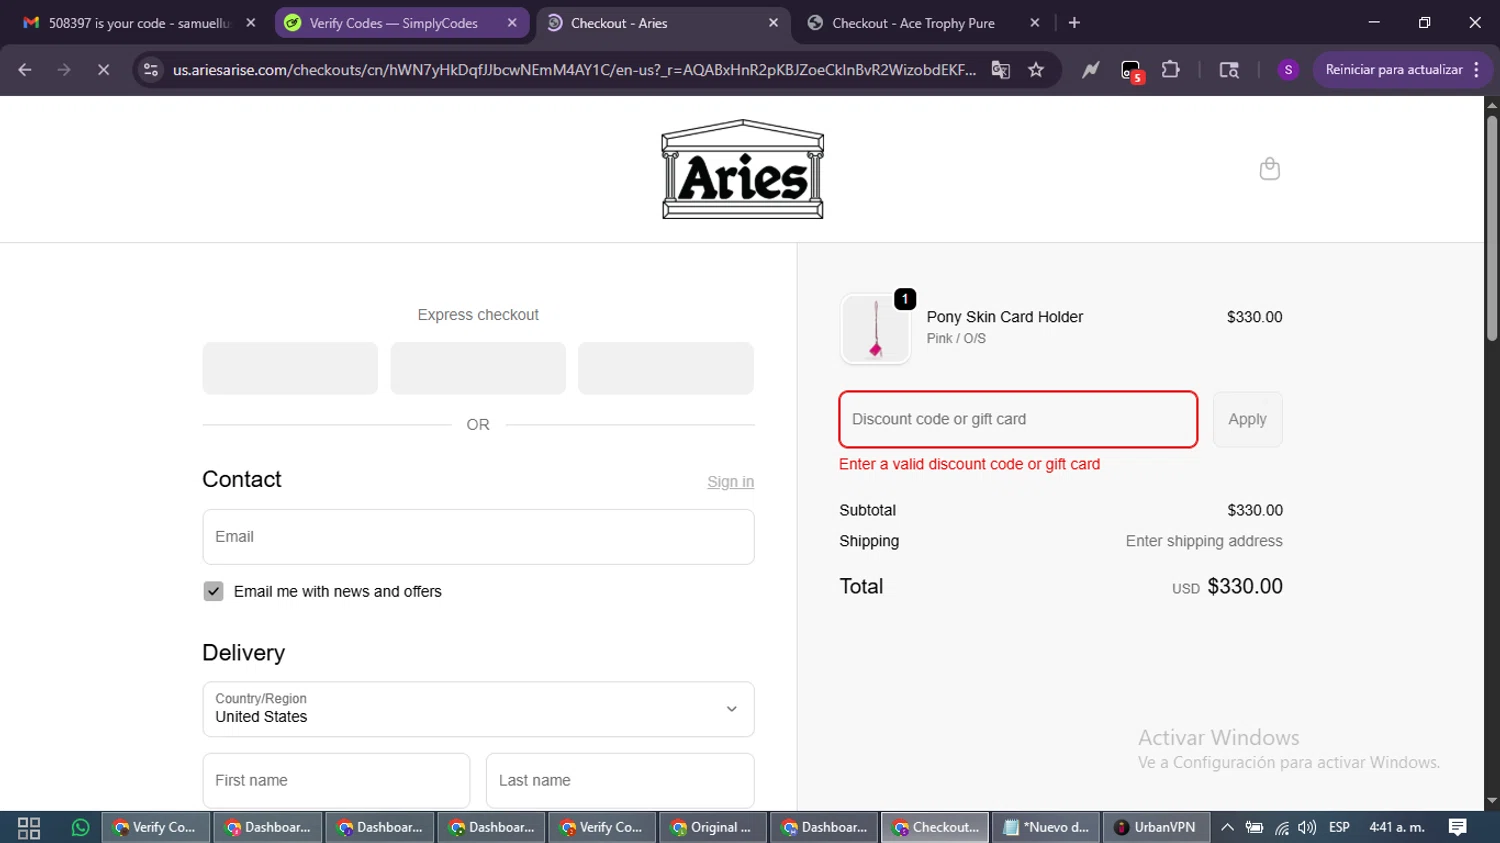The width and height of the screenshot is (1500, 843).
Task: Click the Wi-Fi network tray icon
Action: (1282, 827)
